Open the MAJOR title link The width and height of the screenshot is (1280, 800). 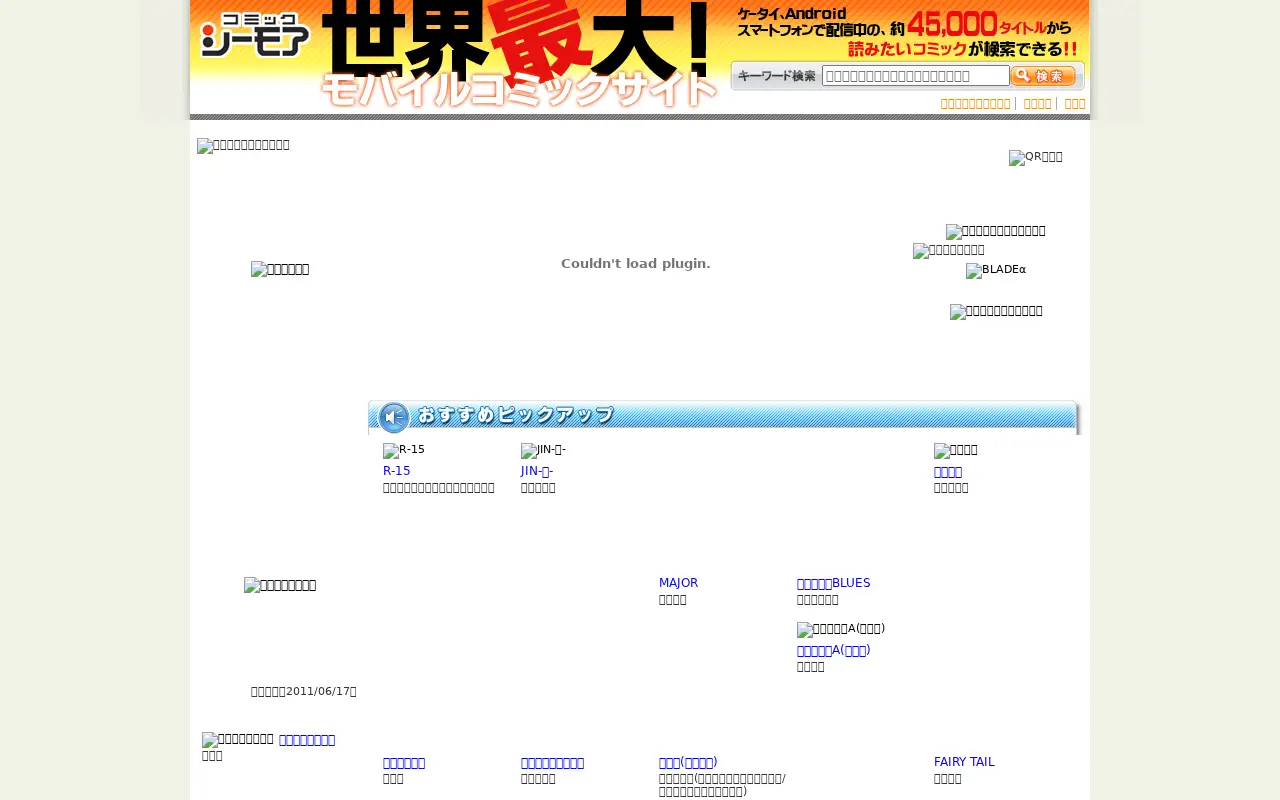tap(678, 583)
